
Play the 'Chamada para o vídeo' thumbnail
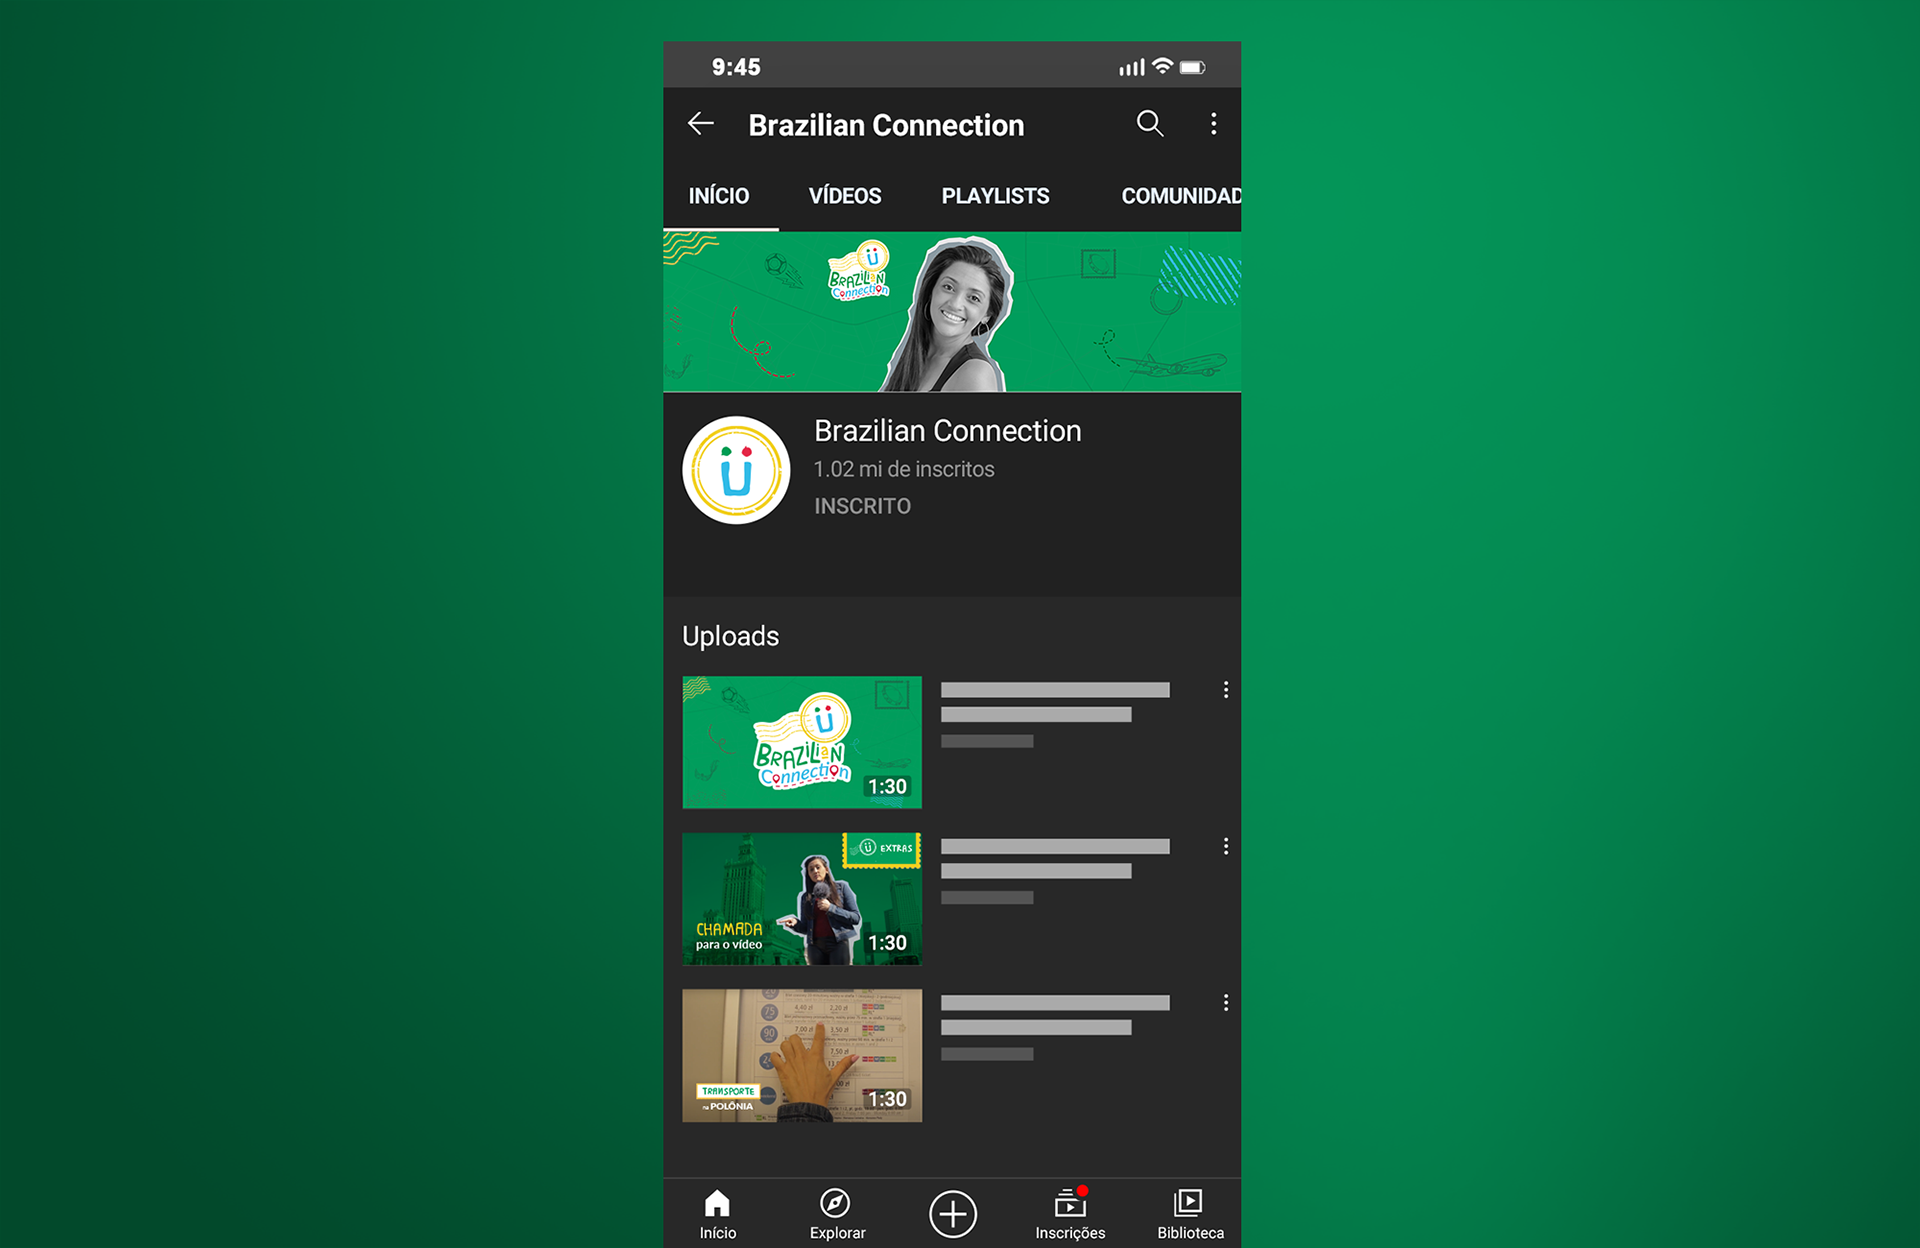tap(801, 898)
